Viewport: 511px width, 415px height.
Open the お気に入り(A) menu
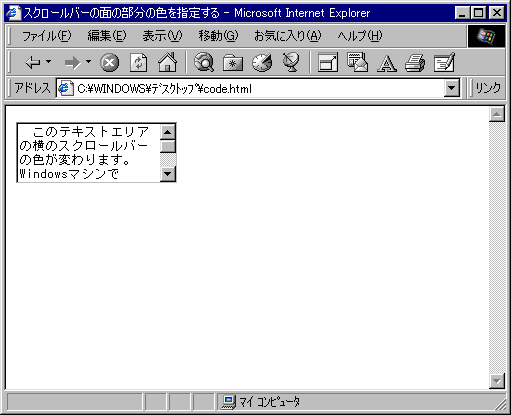click(287, 36)
